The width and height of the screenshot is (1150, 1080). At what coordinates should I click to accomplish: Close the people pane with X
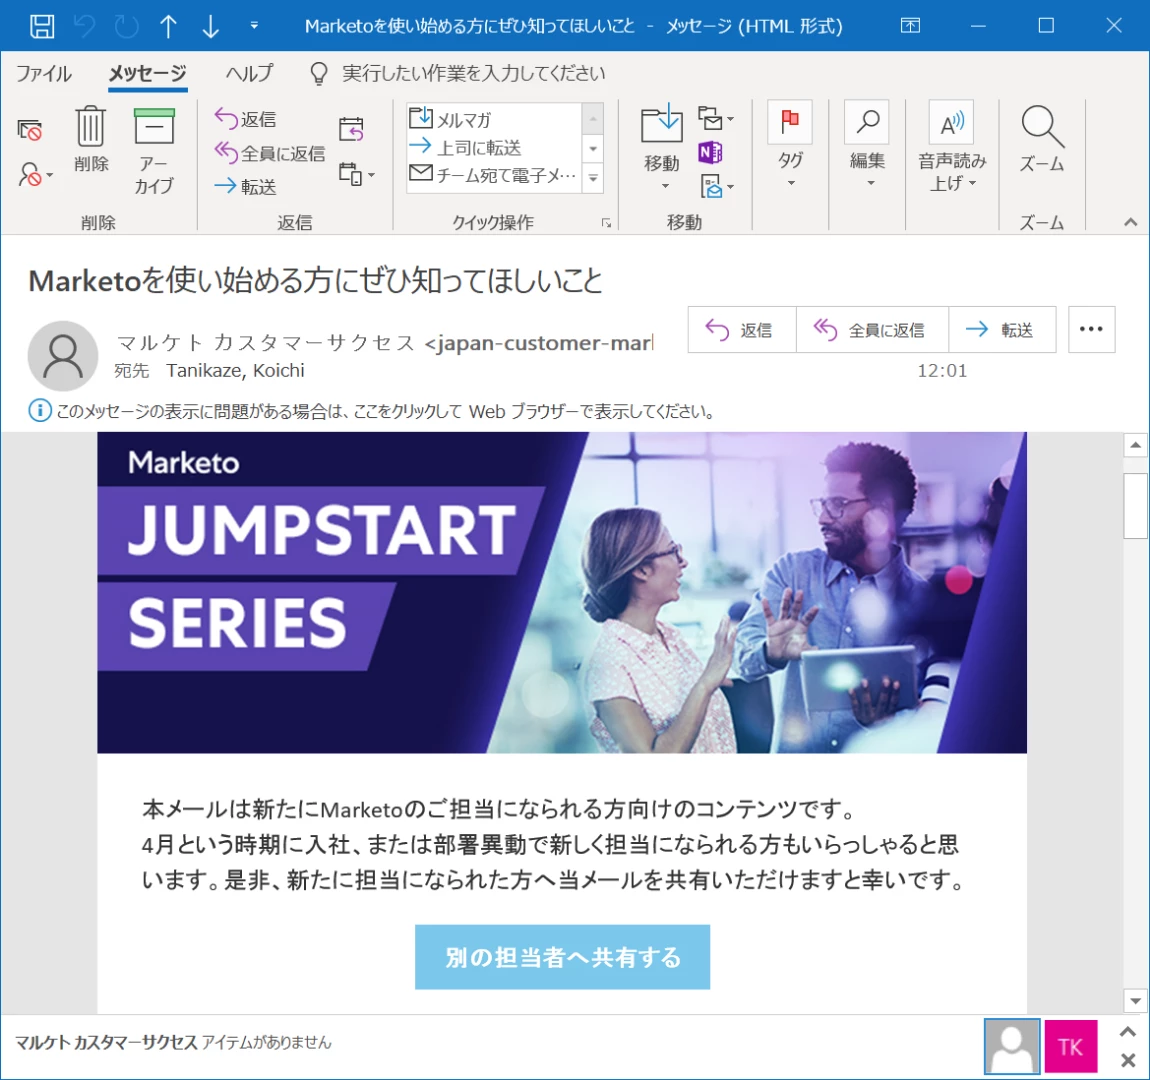pos(1128,1060)
